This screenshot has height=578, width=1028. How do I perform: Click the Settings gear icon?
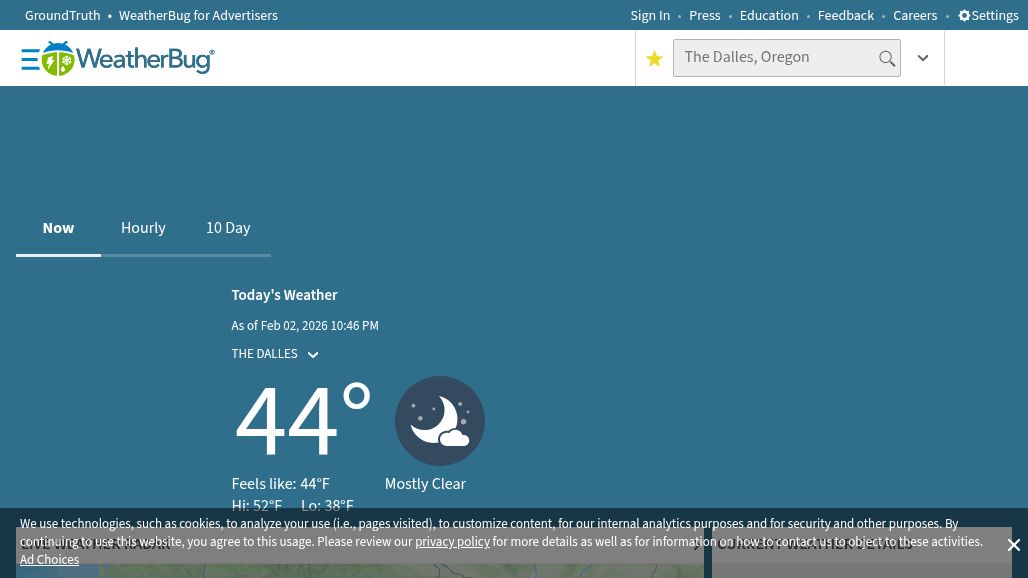[964, 16]
